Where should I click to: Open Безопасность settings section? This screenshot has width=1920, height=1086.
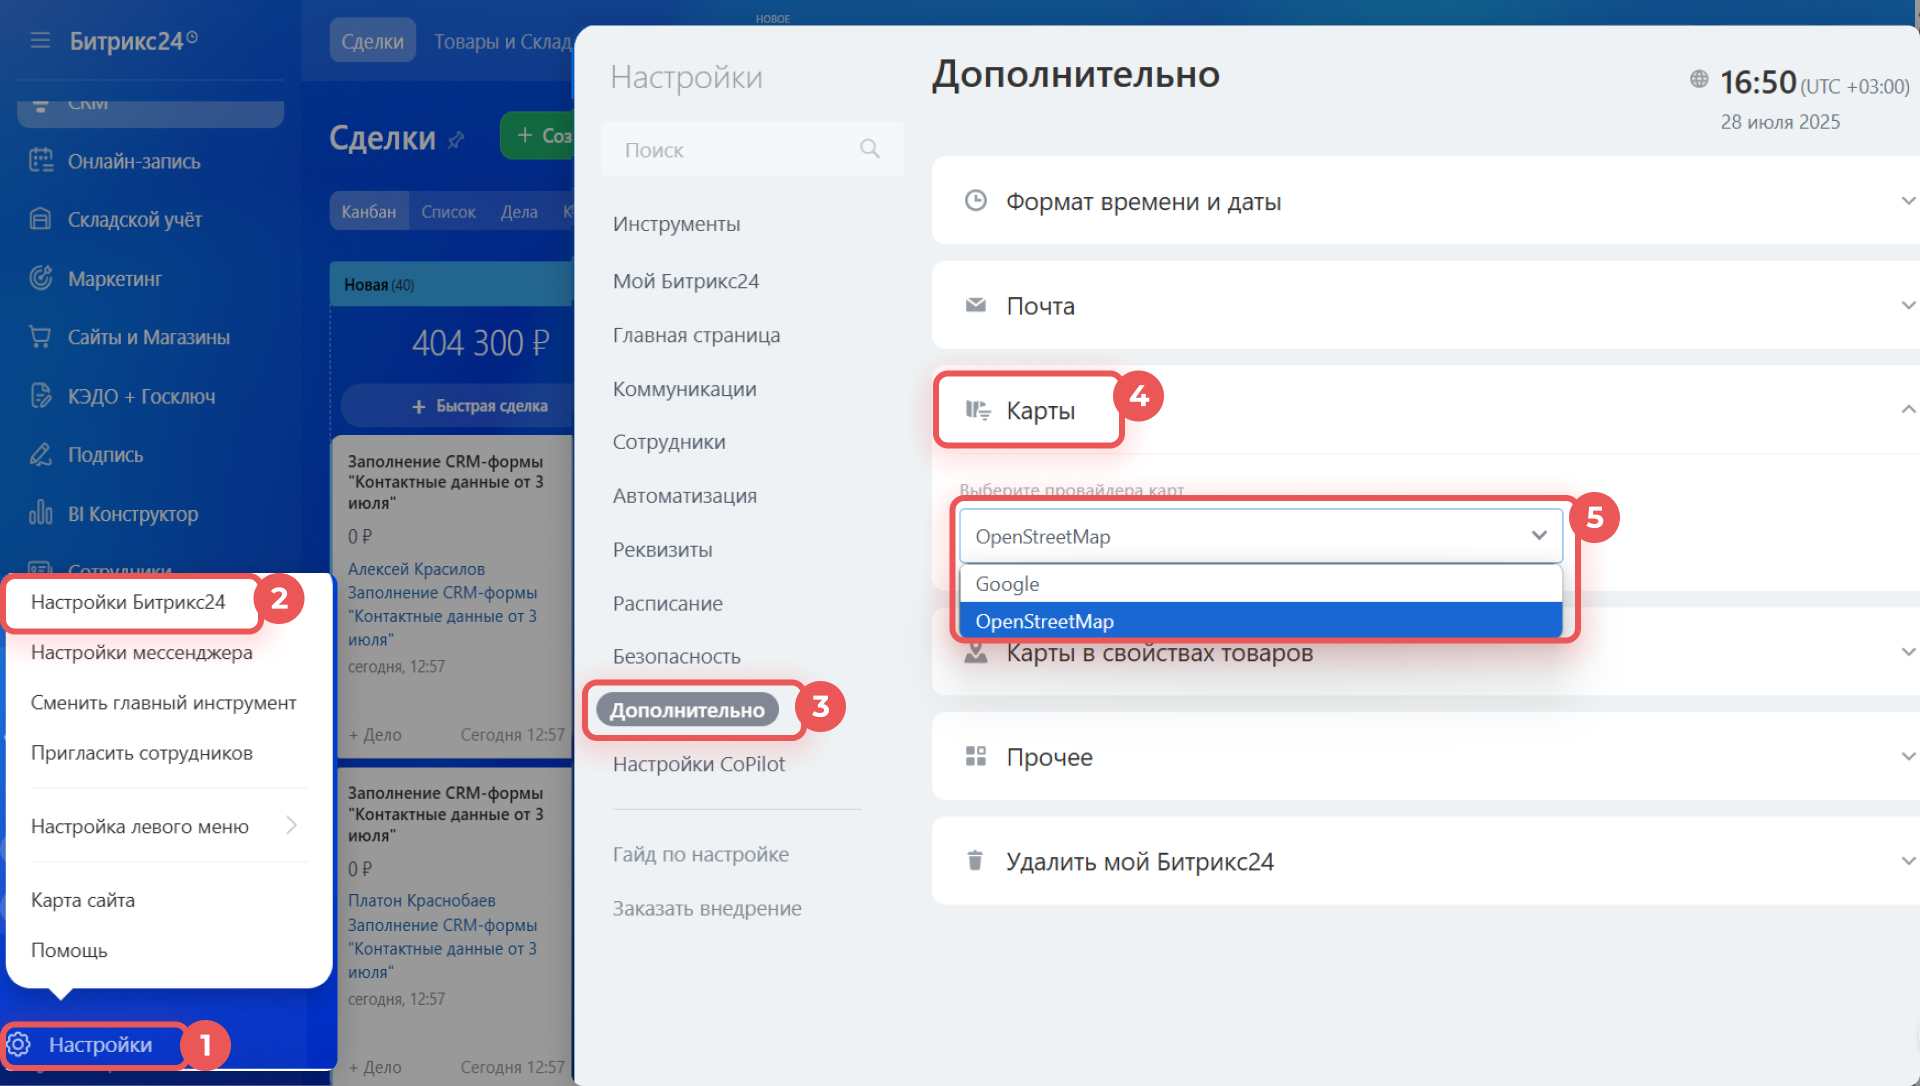pyautogui.click(x=676, y=657)
